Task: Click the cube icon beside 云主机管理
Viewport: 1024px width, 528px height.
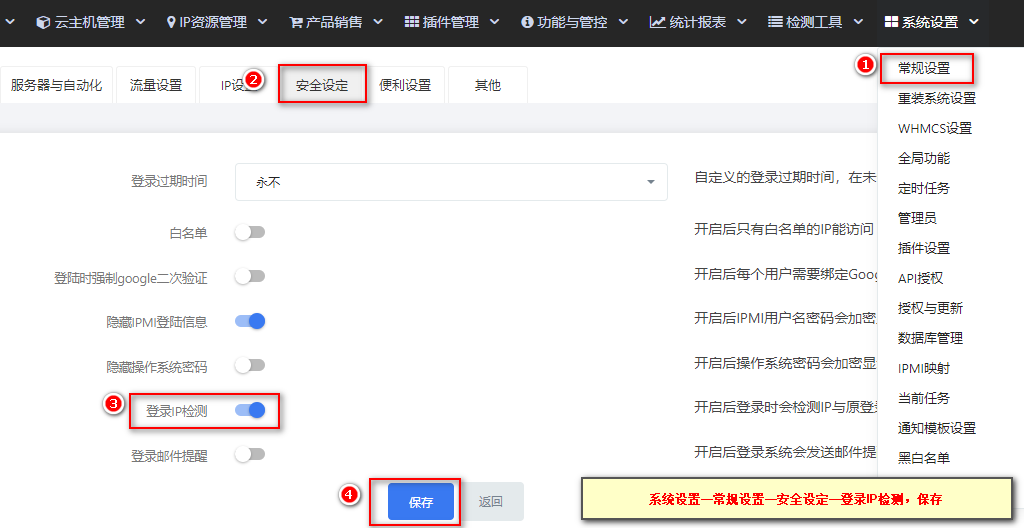Action: (x=43, y=22)
